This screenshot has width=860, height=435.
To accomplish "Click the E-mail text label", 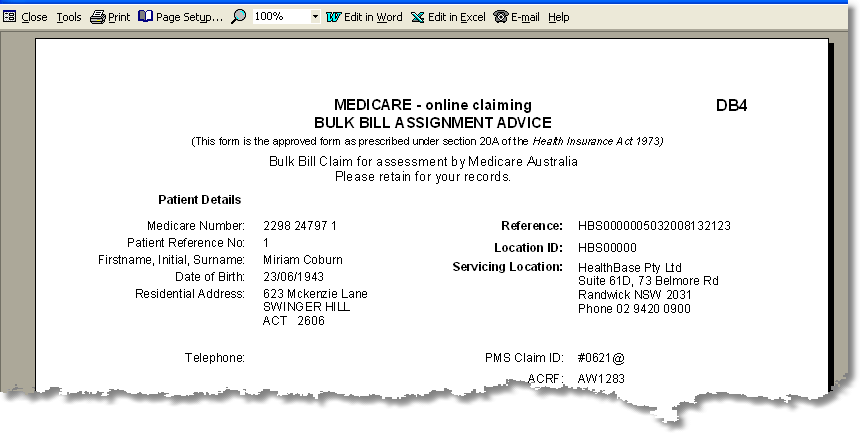I will point(526,17).
